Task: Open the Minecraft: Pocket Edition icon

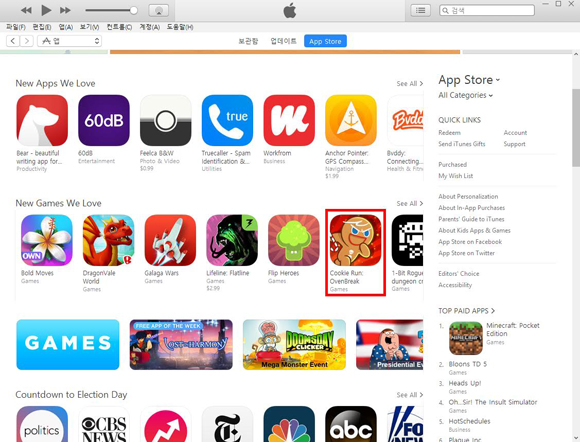Action: click(466, 338)
